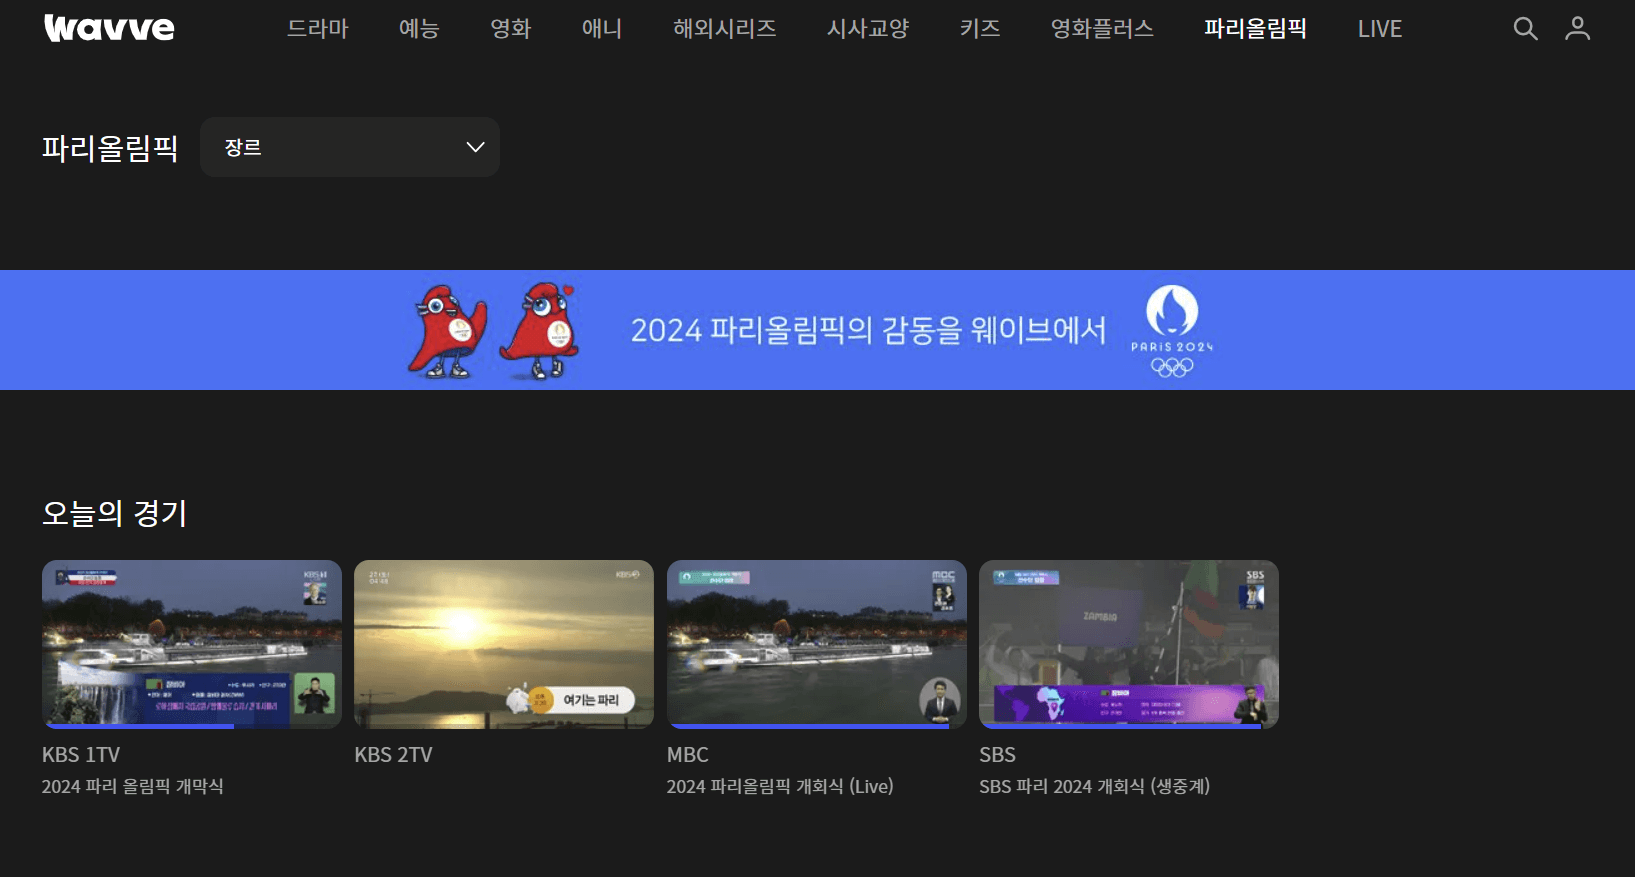Screen dimensions: 1635x877
Task: Open title 2024 파리올림픽 개회식 (Live)
Action: point(780,787)
